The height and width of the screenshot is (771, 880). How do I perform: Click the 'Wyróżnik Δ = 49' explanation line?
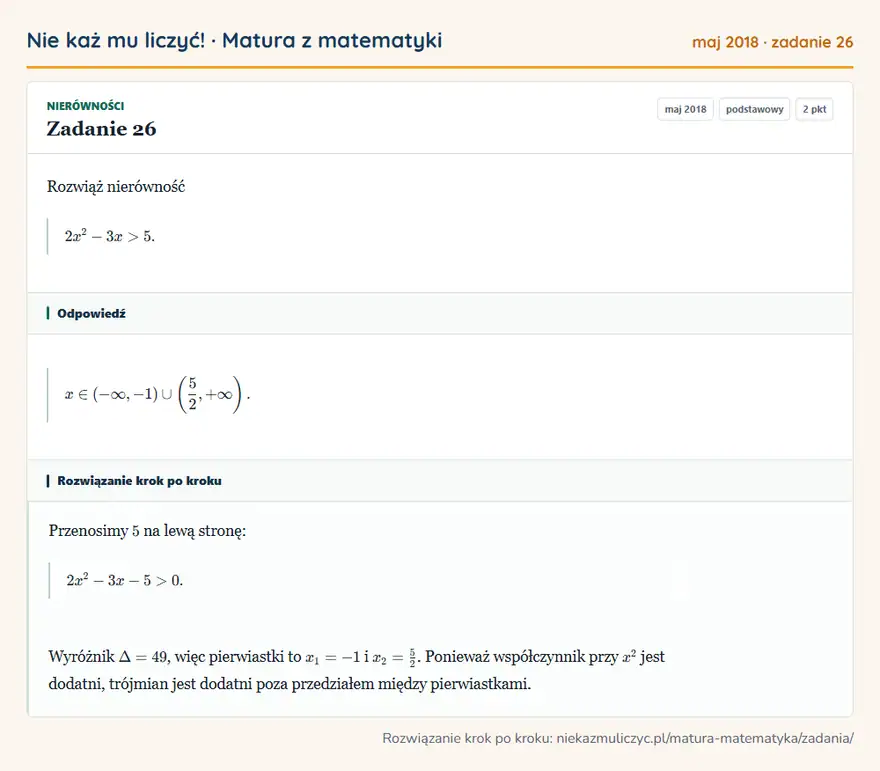[356, 657]
